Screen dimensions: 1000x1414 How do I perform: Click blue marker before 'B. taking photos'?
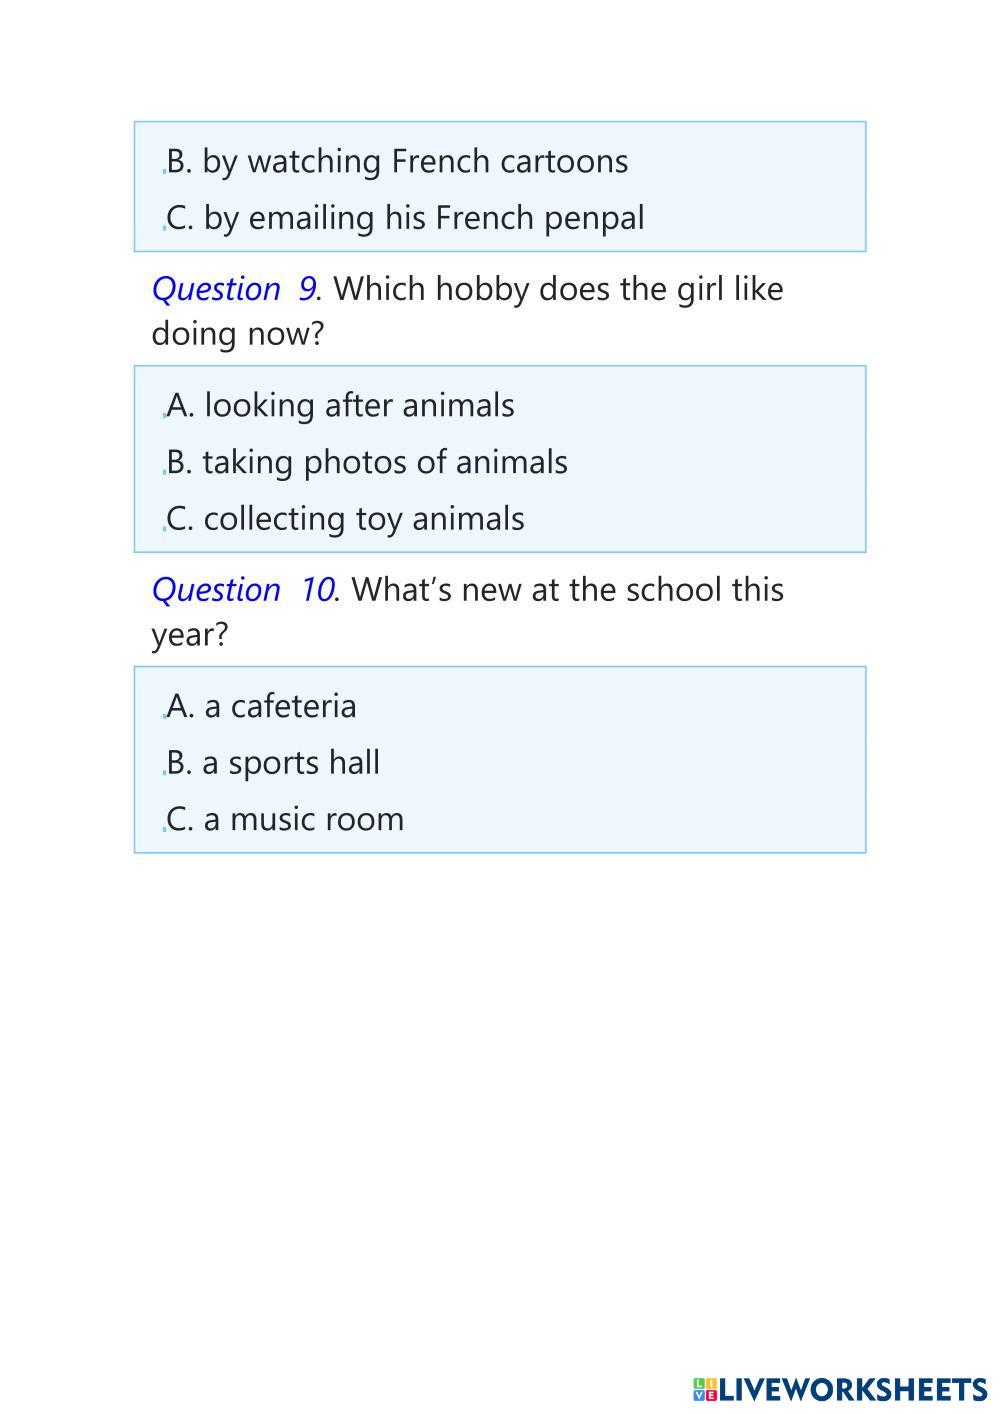click(164, 471)
